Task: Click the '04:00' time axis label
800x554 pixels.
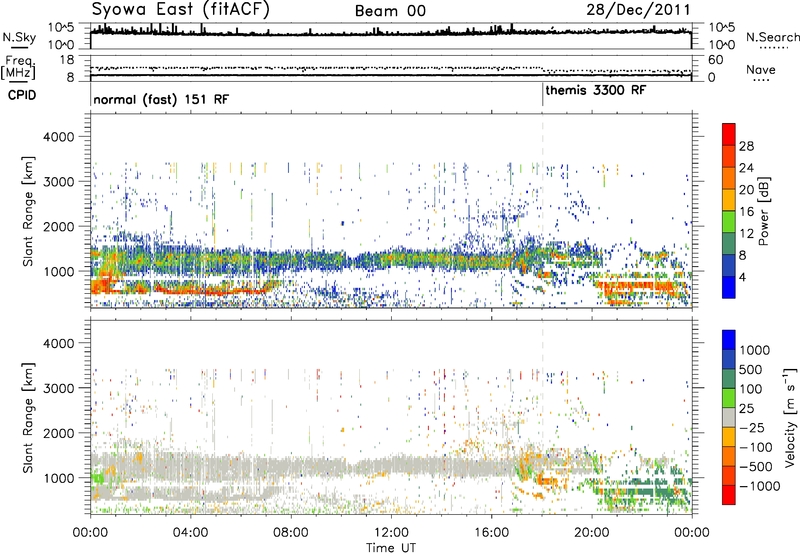Action: [190, 532]
